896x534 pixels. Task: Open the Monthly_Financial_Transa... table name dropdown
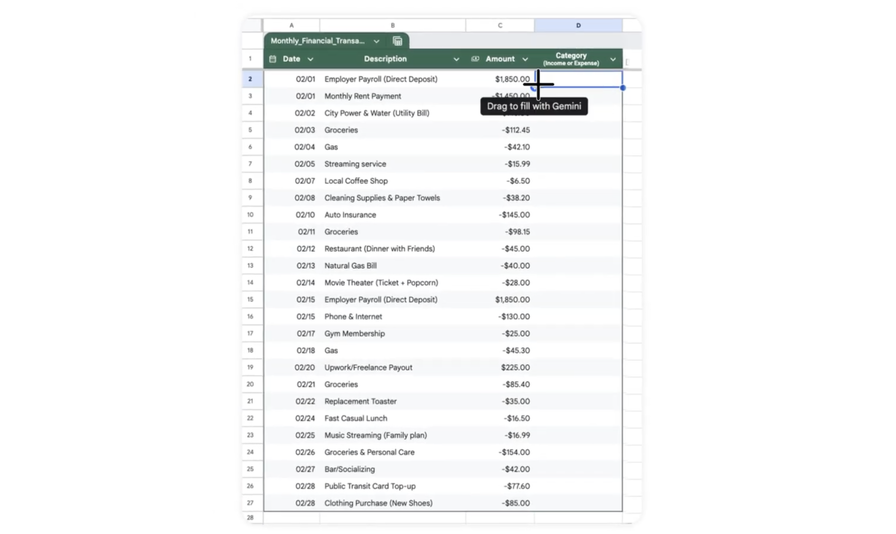pyautogui.click(x=376, y=41)
